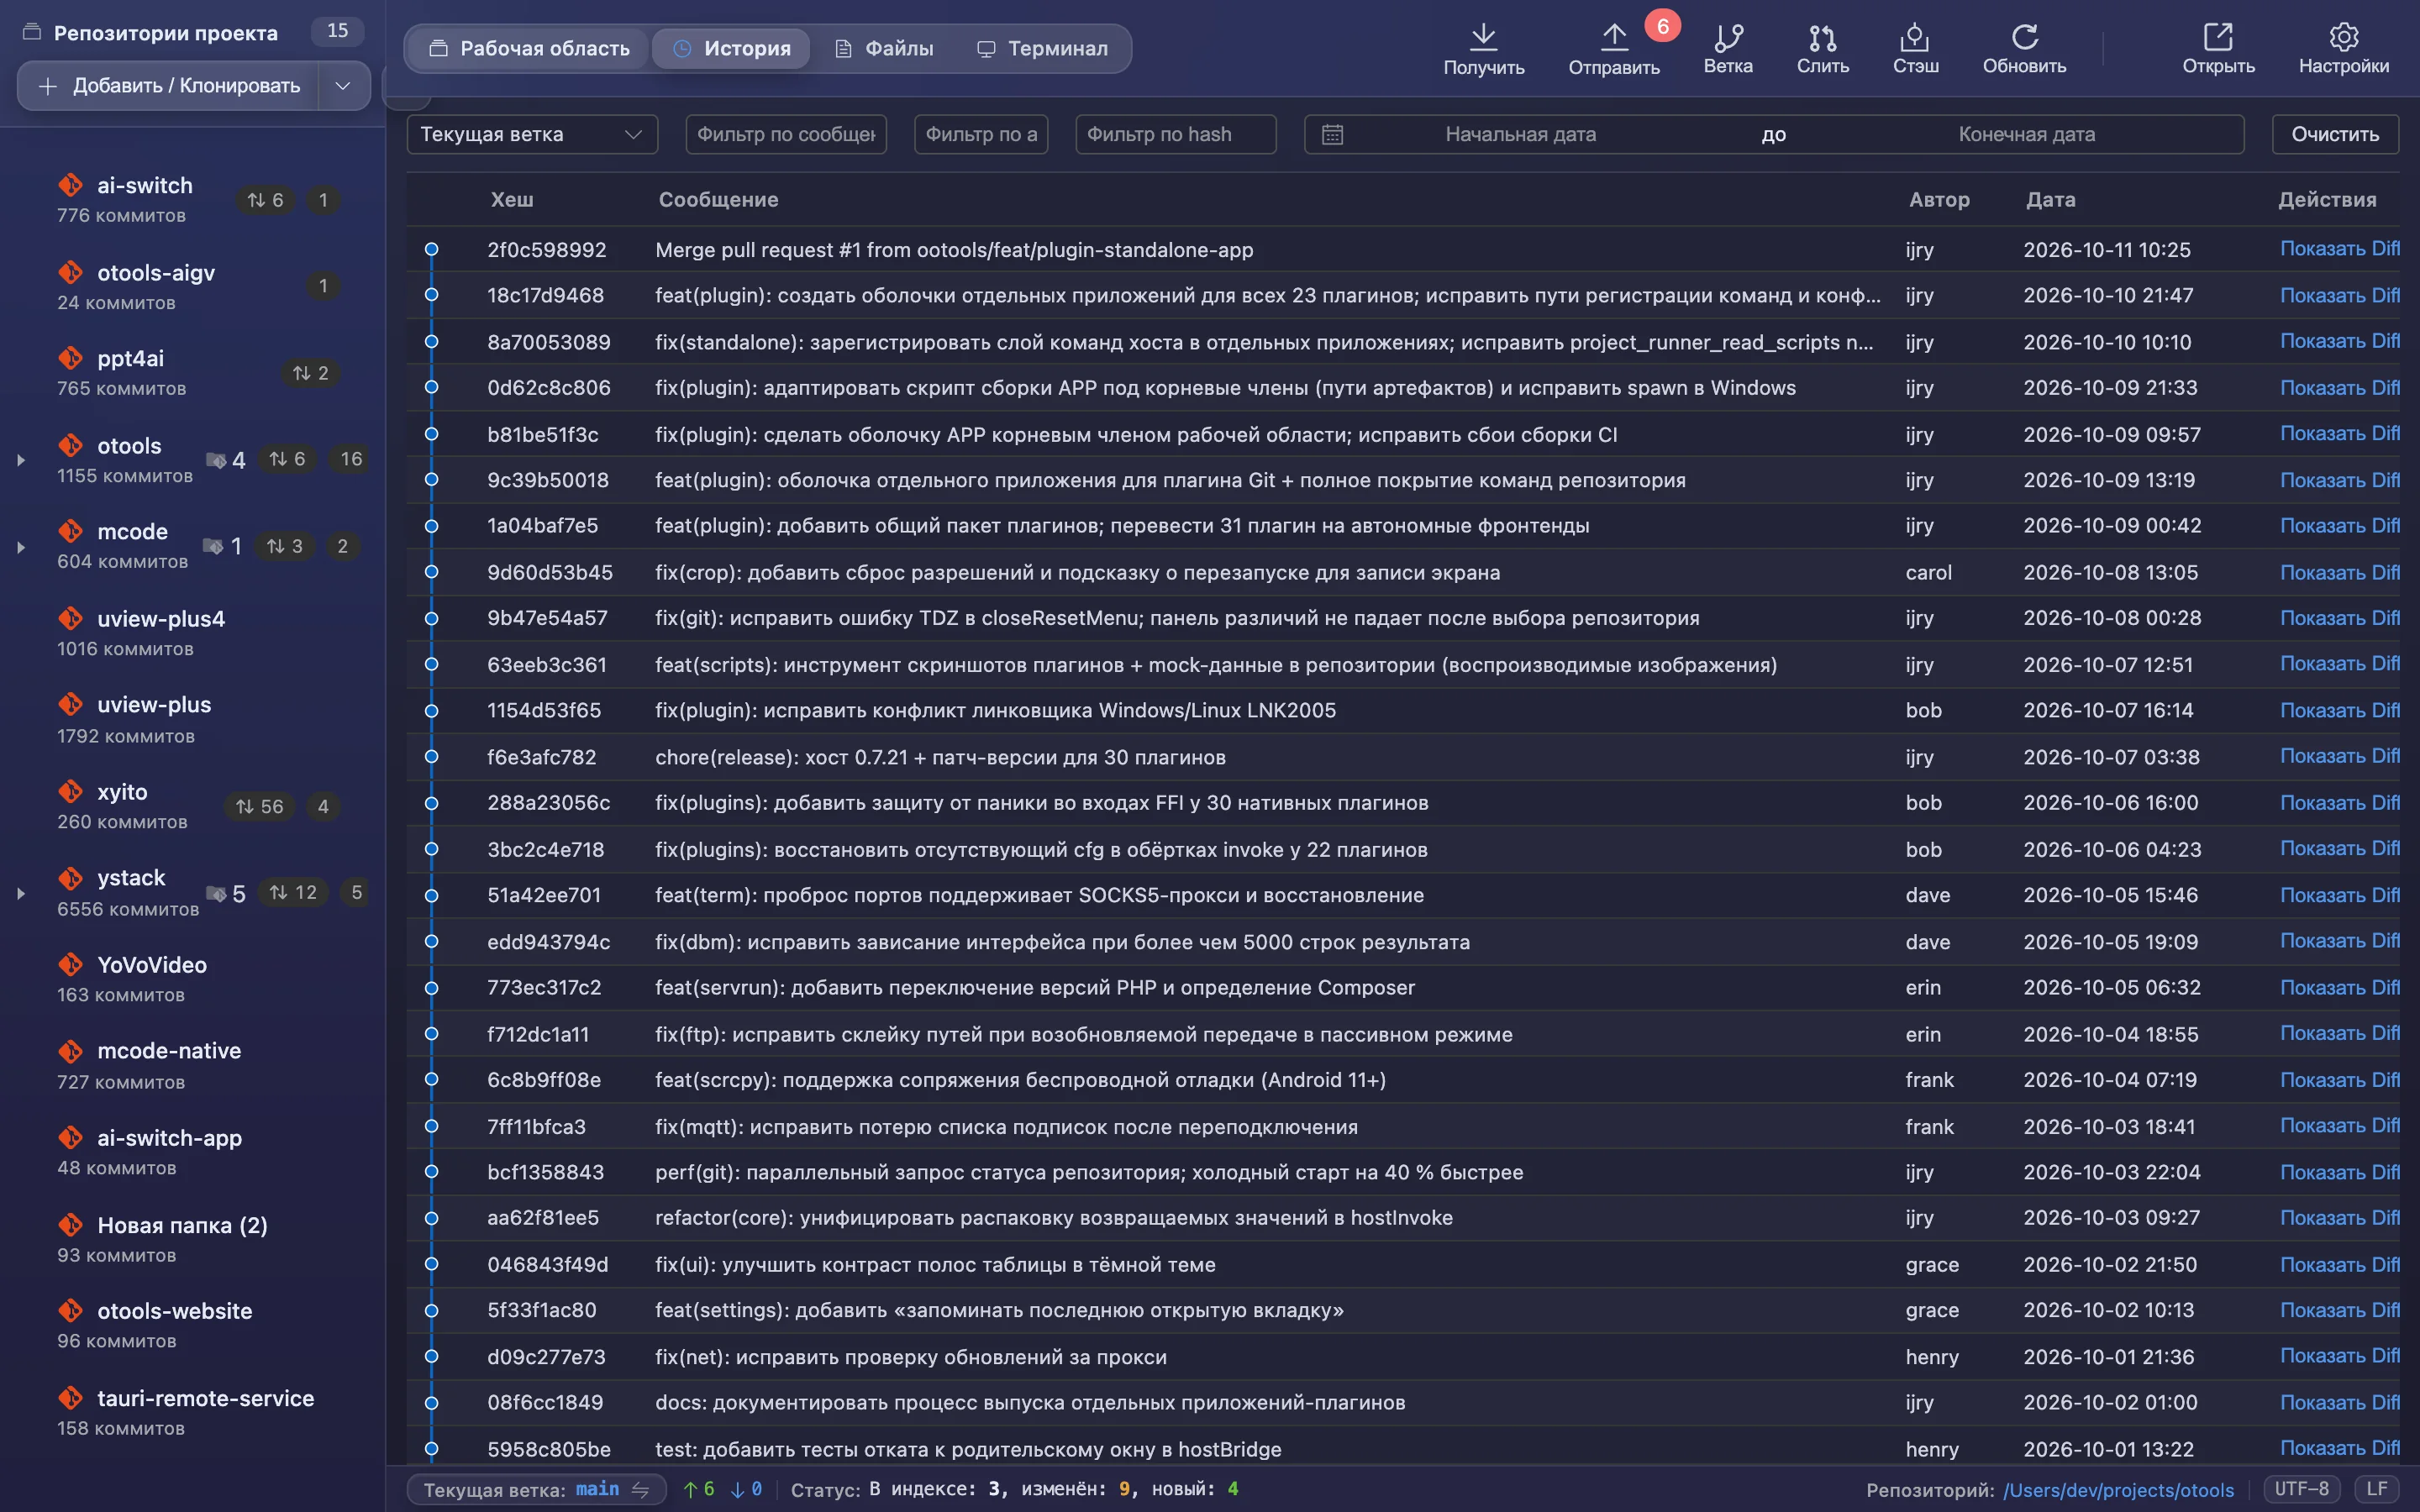This screenshot has height=1512, width=2420.
Task: Click the Слить merge icon
Action: pyautogui.click(x=1822, y=37)
